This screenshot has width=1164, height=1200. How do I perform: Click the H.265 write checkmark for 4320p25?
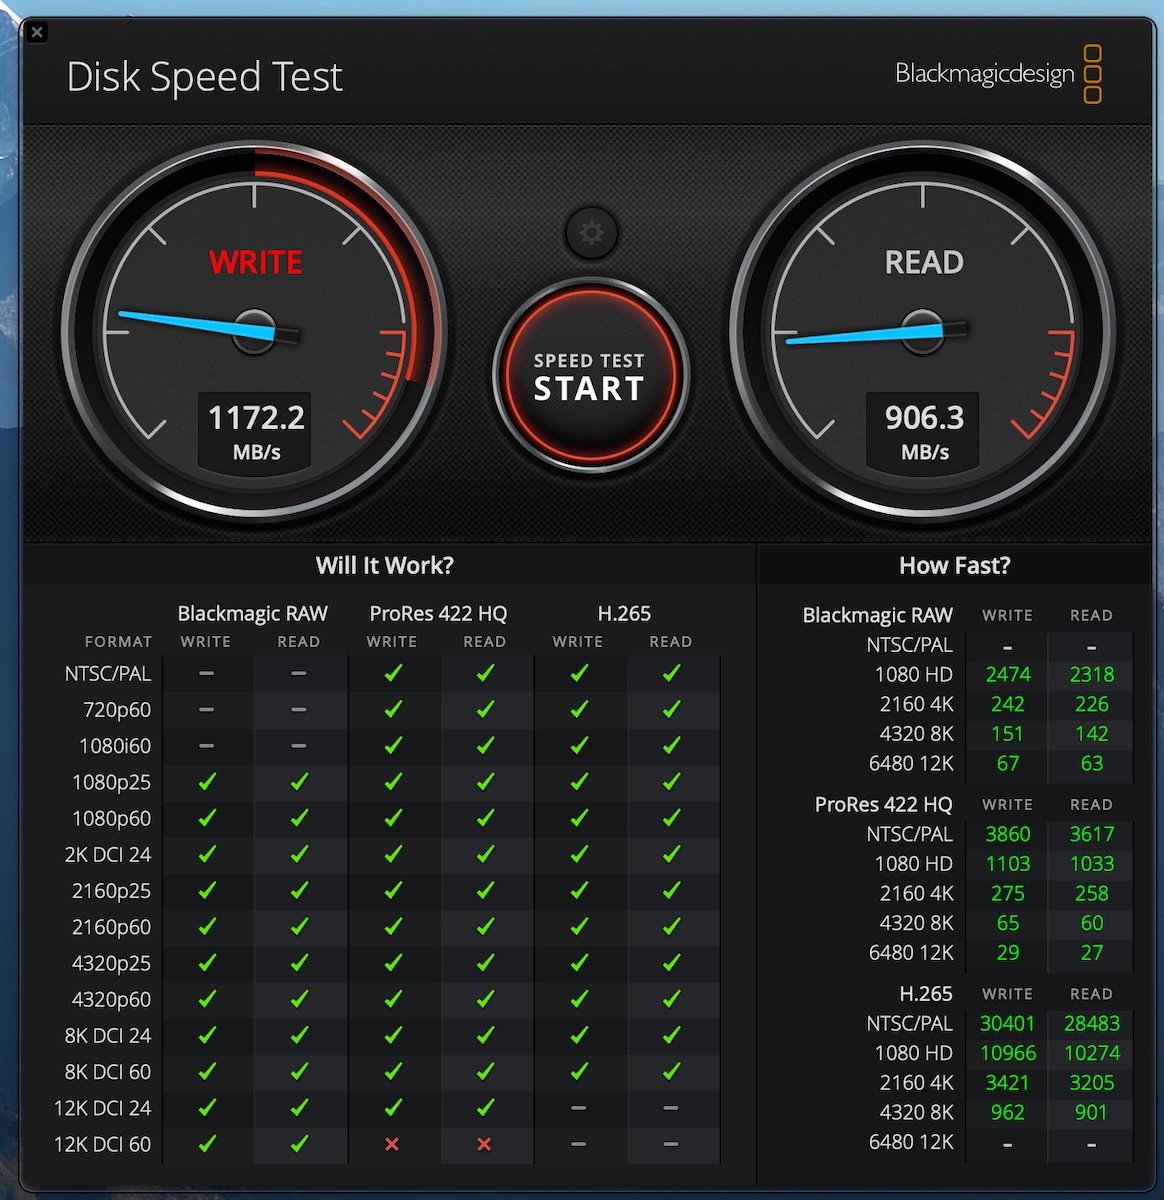pyautogui.click(x=579, y=963)
